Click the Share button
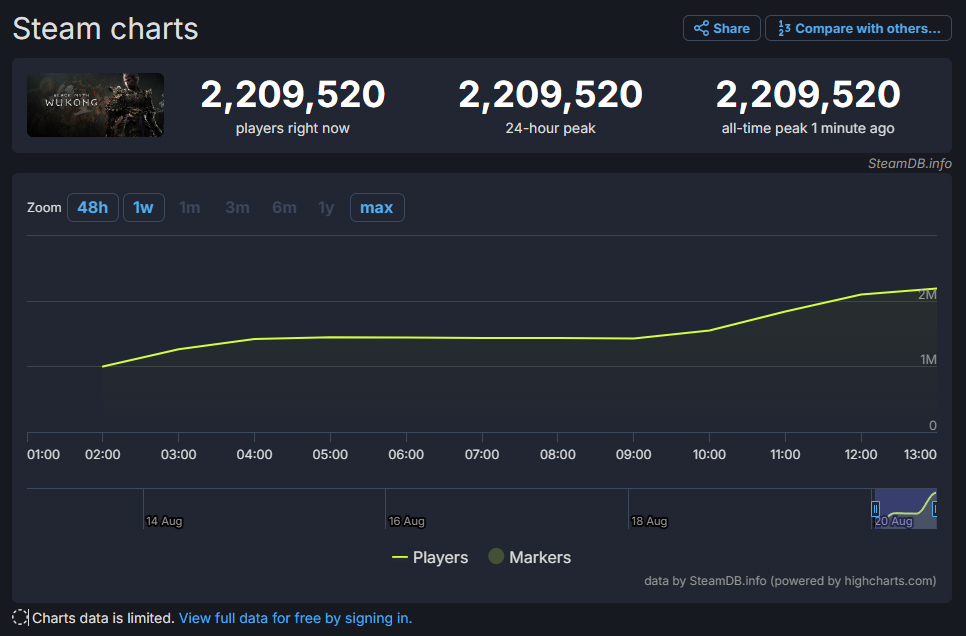The width and height of the screenshot is (966, 636). (721, 28)
